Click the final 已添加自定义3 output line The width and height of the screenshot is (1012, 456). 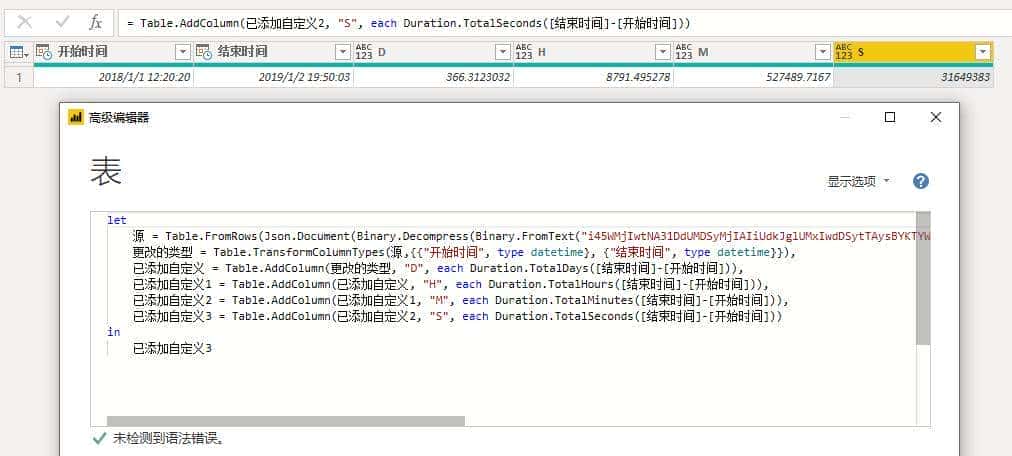coord(172,348)
